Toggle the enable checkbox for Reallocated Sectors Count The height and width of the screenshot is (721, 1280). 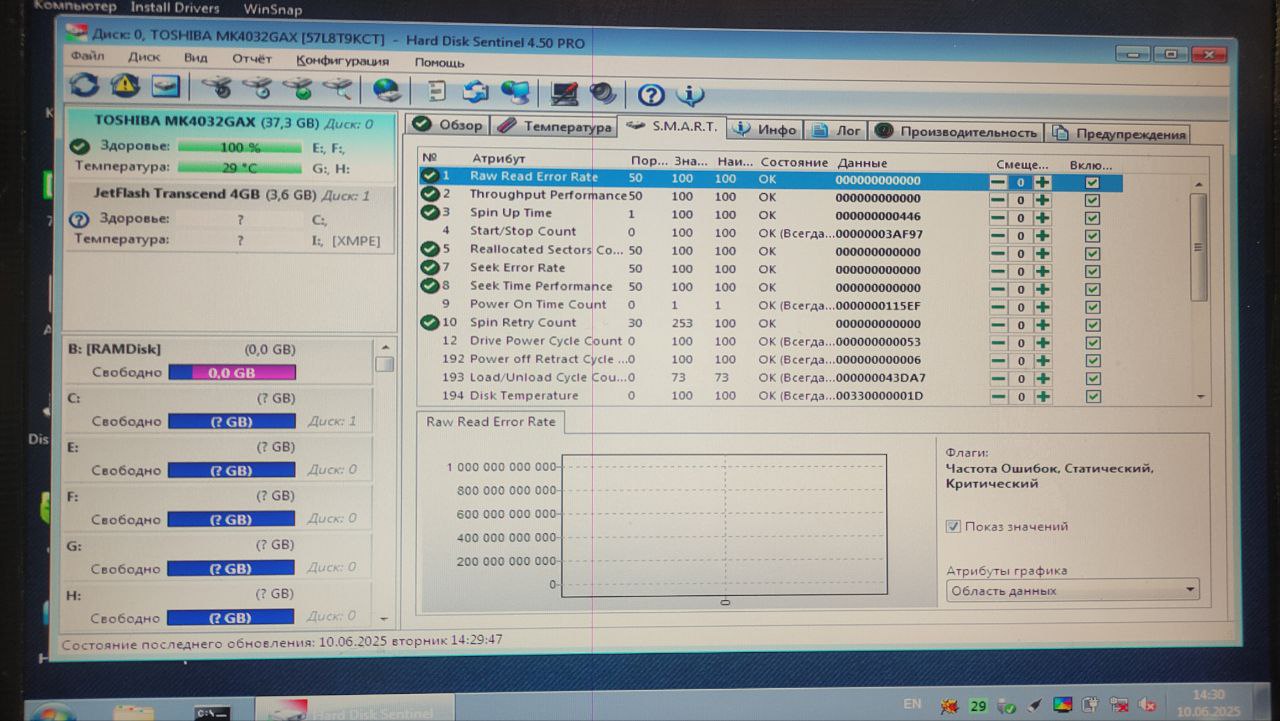tap(1092, 254)
